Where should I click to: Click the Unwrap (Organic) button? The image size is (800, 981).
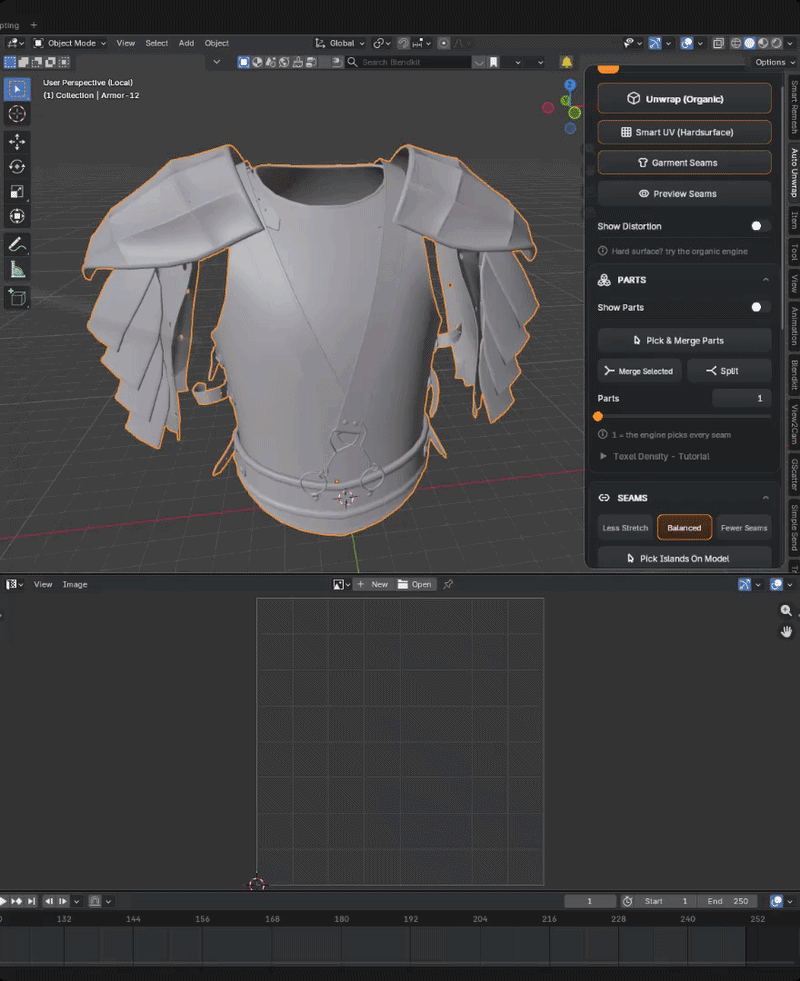[x=684, y=99]
